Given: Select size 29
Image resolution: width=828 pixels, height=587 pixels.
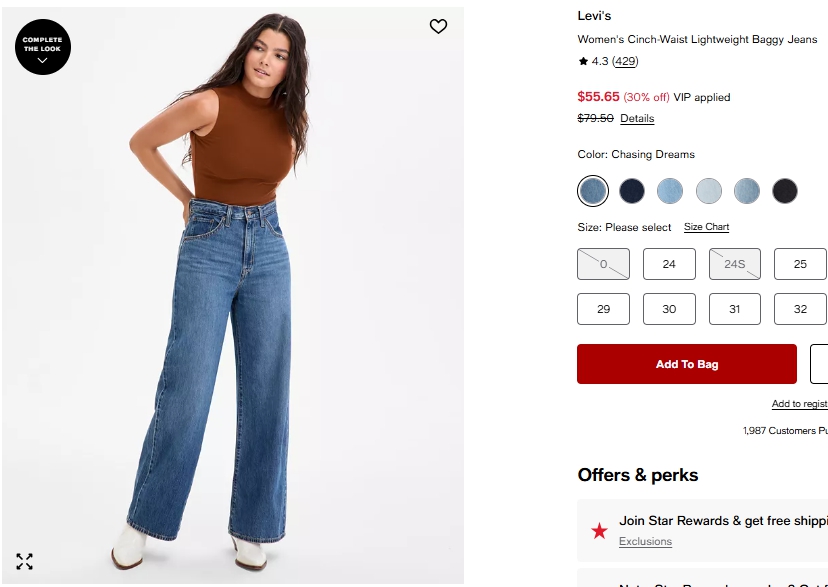Looking at the screenshot, I should 604,309.
